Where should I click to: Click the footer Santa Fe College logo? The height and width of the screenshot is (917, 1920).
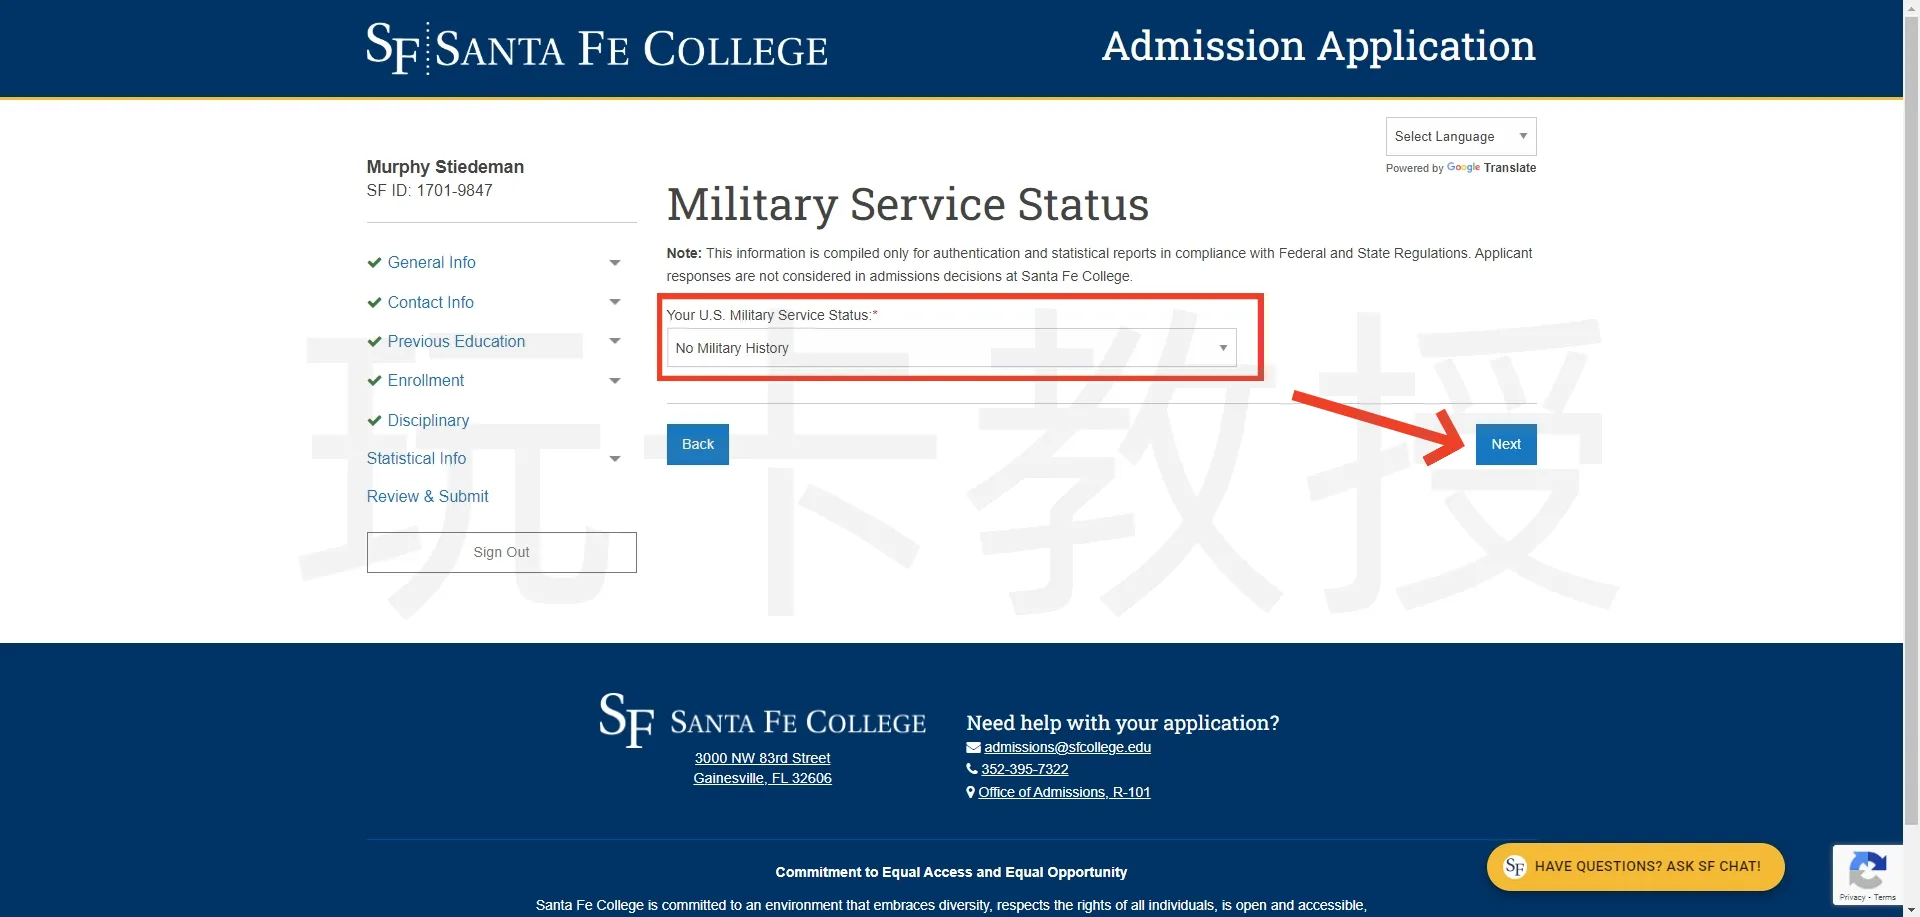[x=762, y=720]
